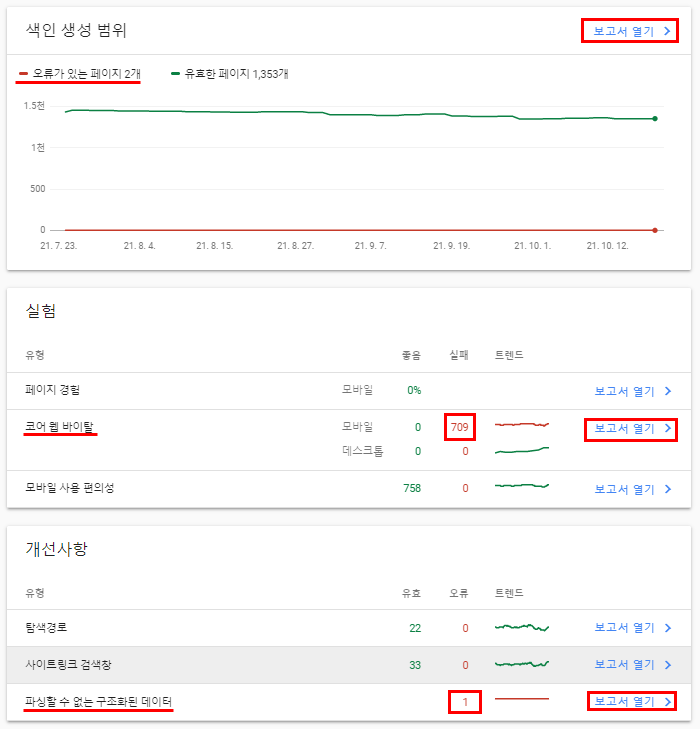Viewport: 700px width, 729px height.
Task: Click the 758 good value for 모바일 사용 편의성
Action: 412,488
